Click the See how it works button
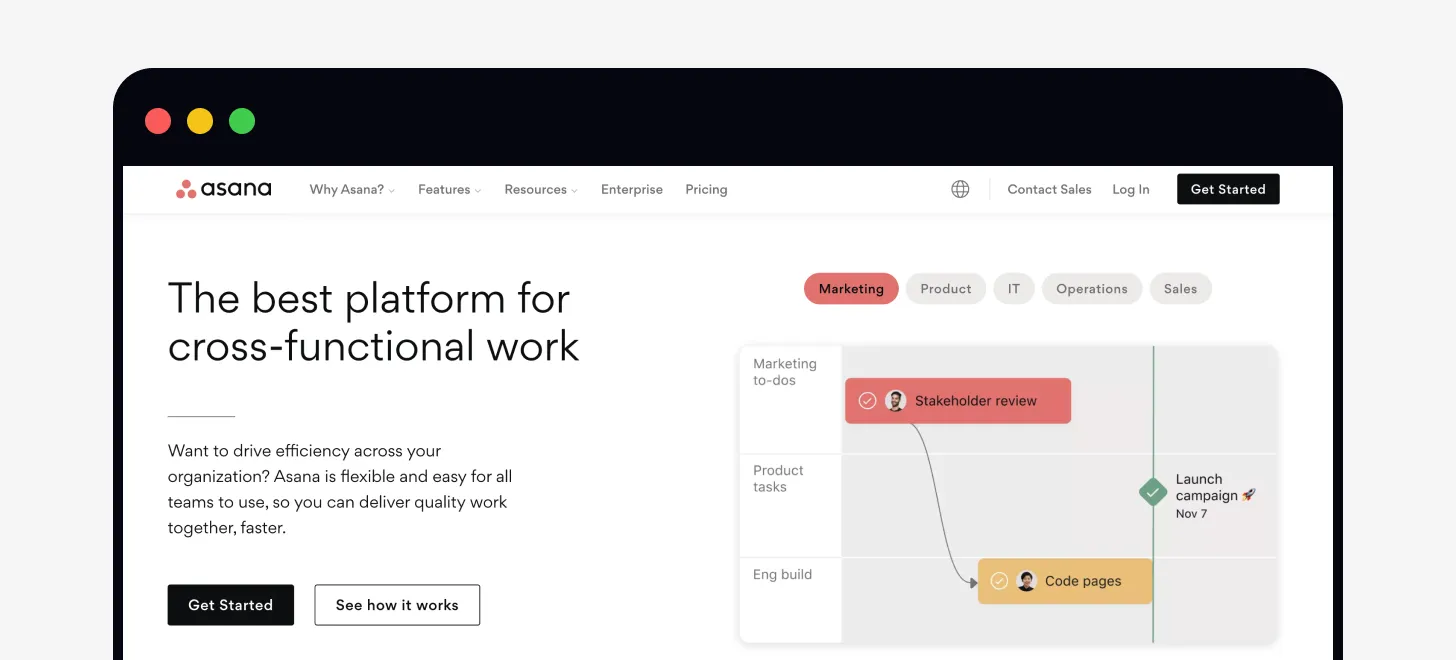 coord(397,605)
